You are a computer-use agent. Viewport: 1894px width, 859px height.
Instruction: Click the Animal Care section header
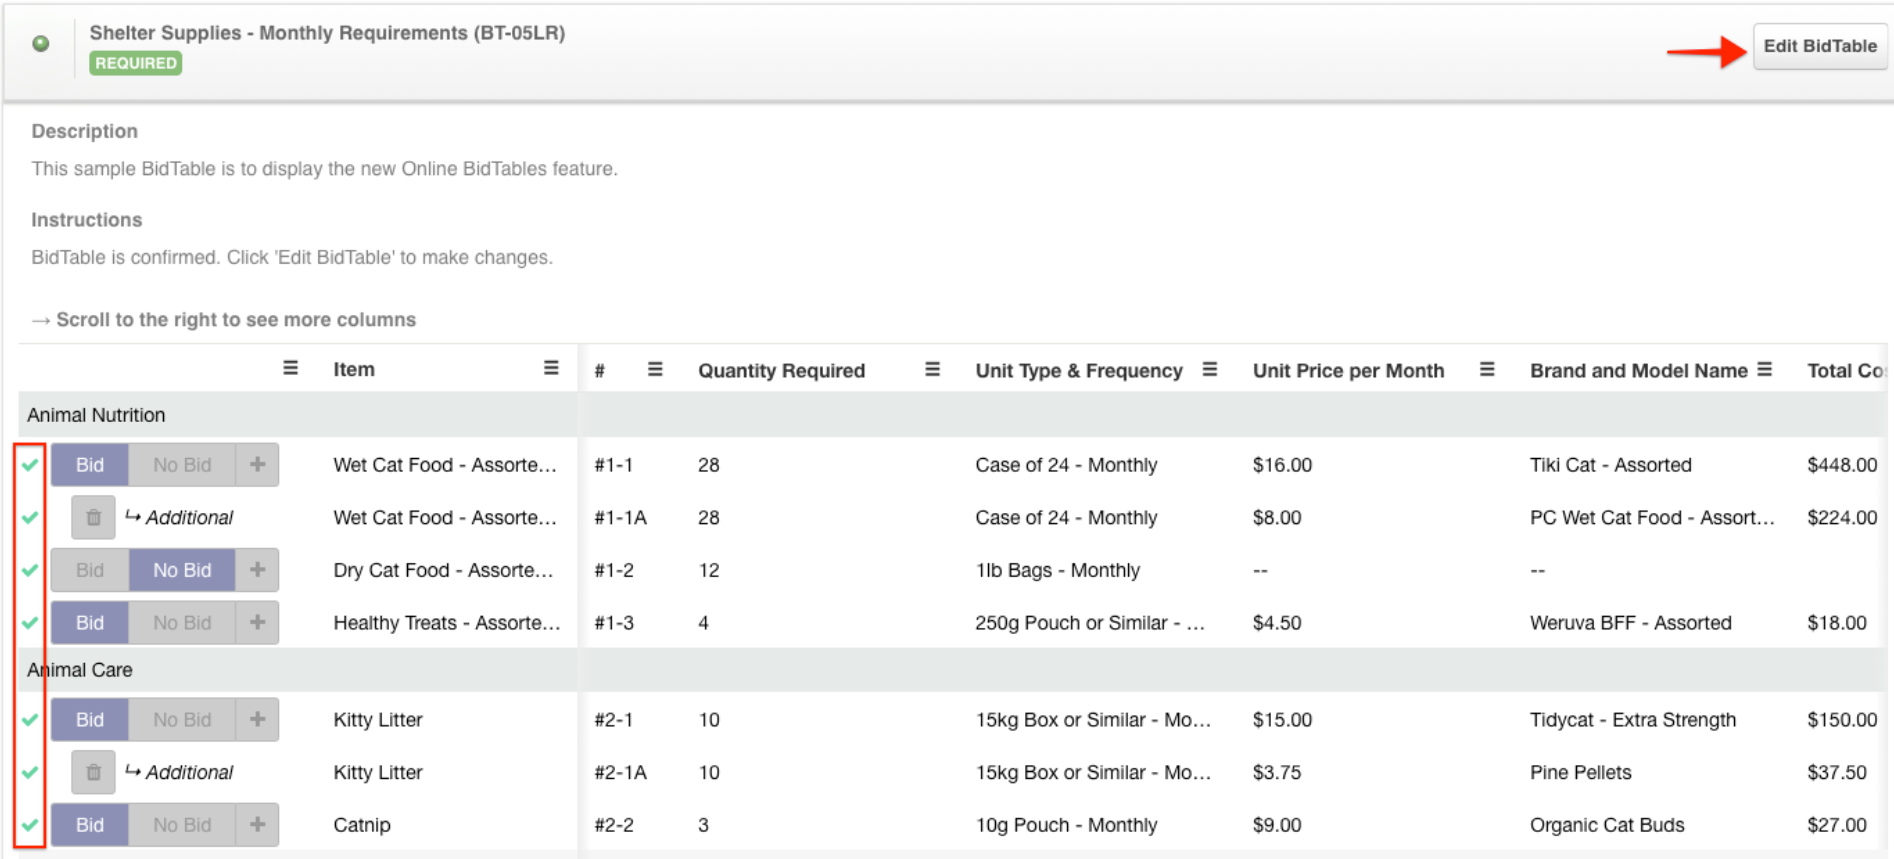click(80, 670)
